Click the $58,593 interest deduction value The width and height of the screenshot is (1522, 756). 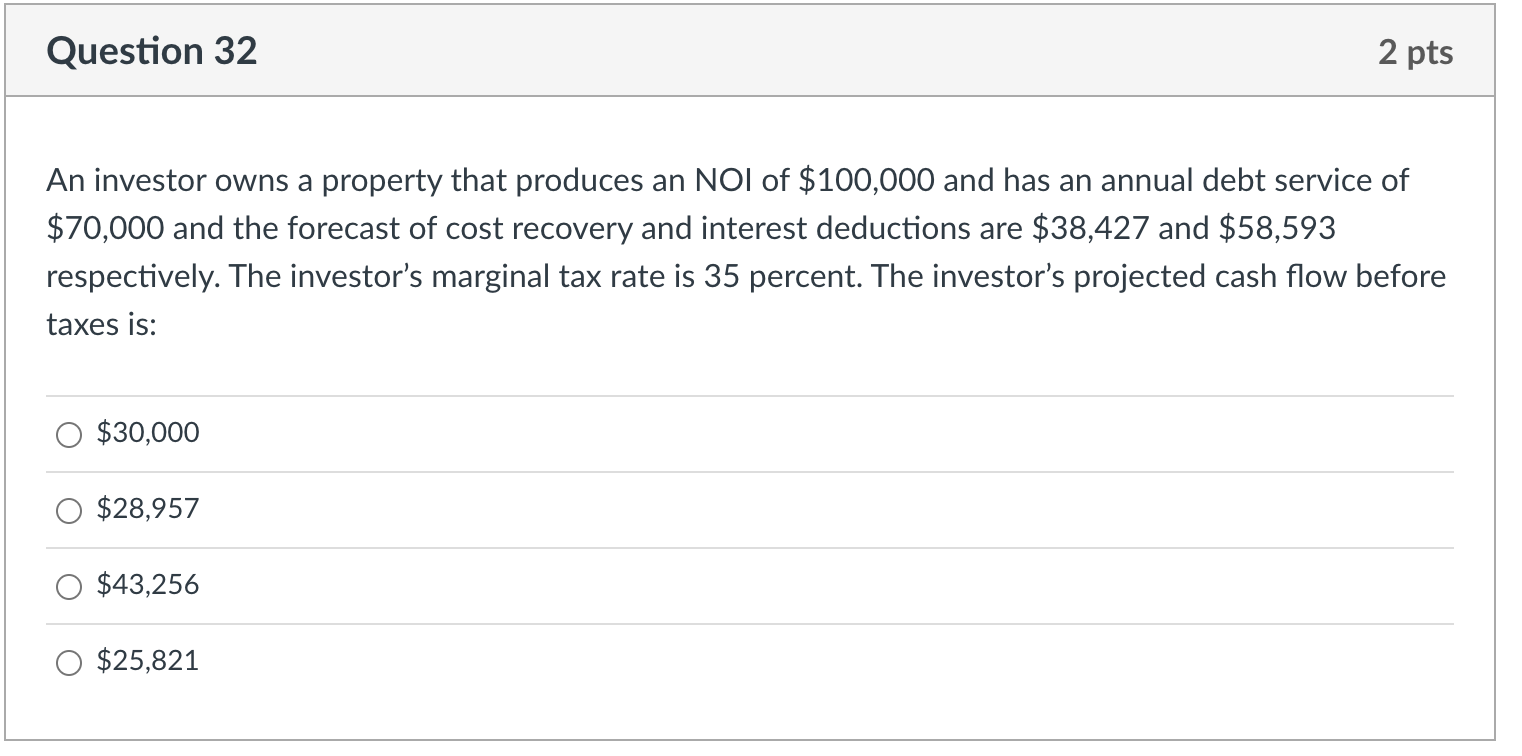[1278, 229]
